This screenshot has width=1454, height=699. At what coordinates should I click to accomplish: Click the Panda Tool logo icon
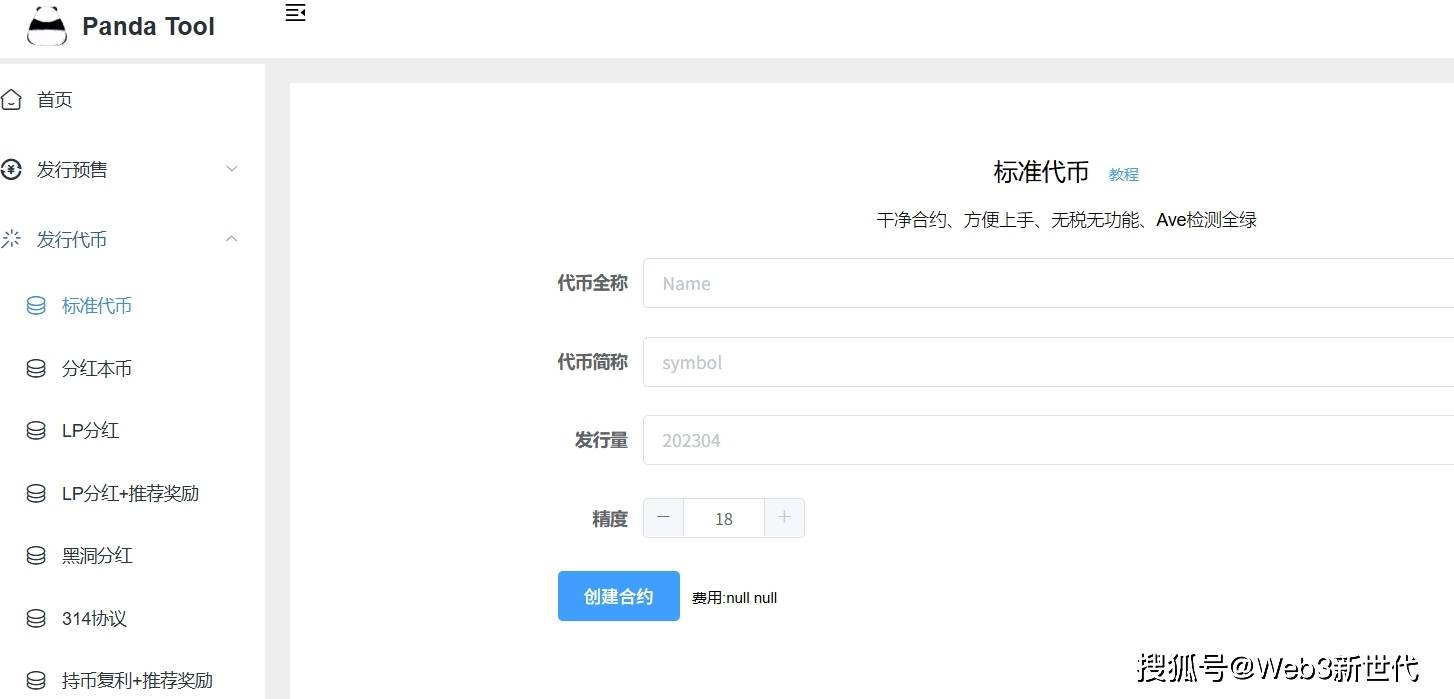[47, 27]
